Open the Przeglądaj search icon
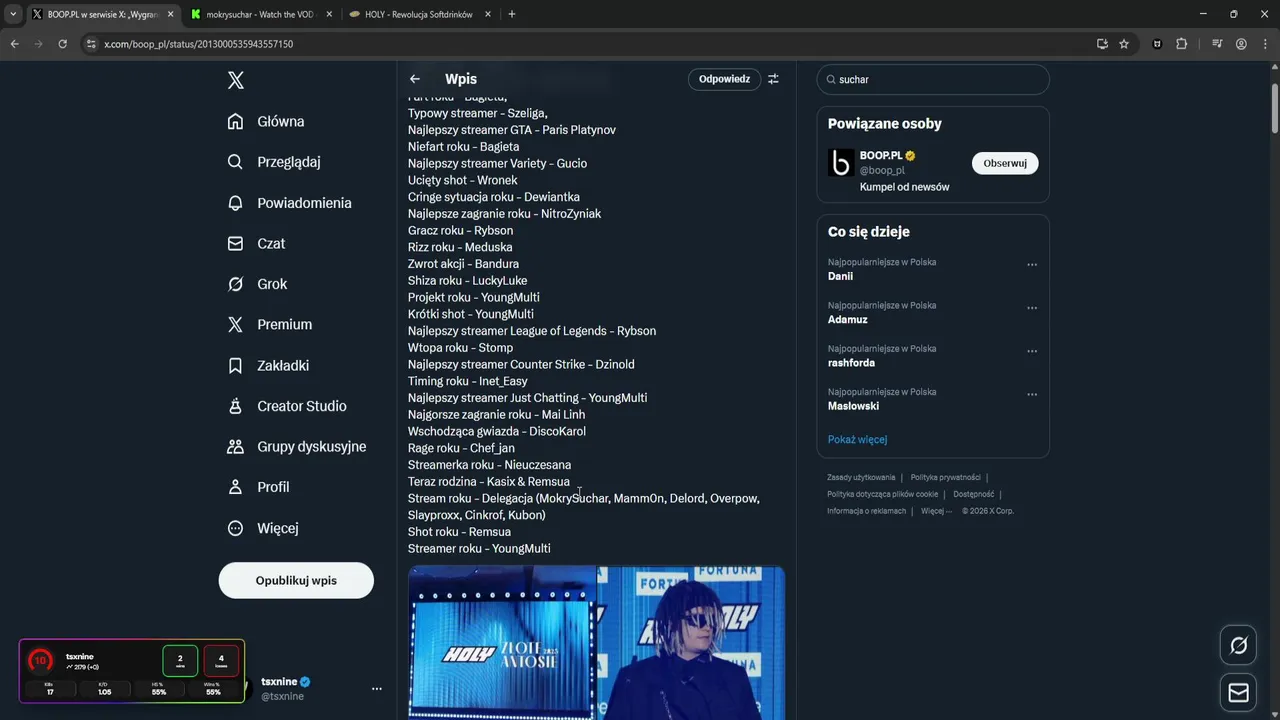Screen dimensions: 1280x720 coord(235,162)
